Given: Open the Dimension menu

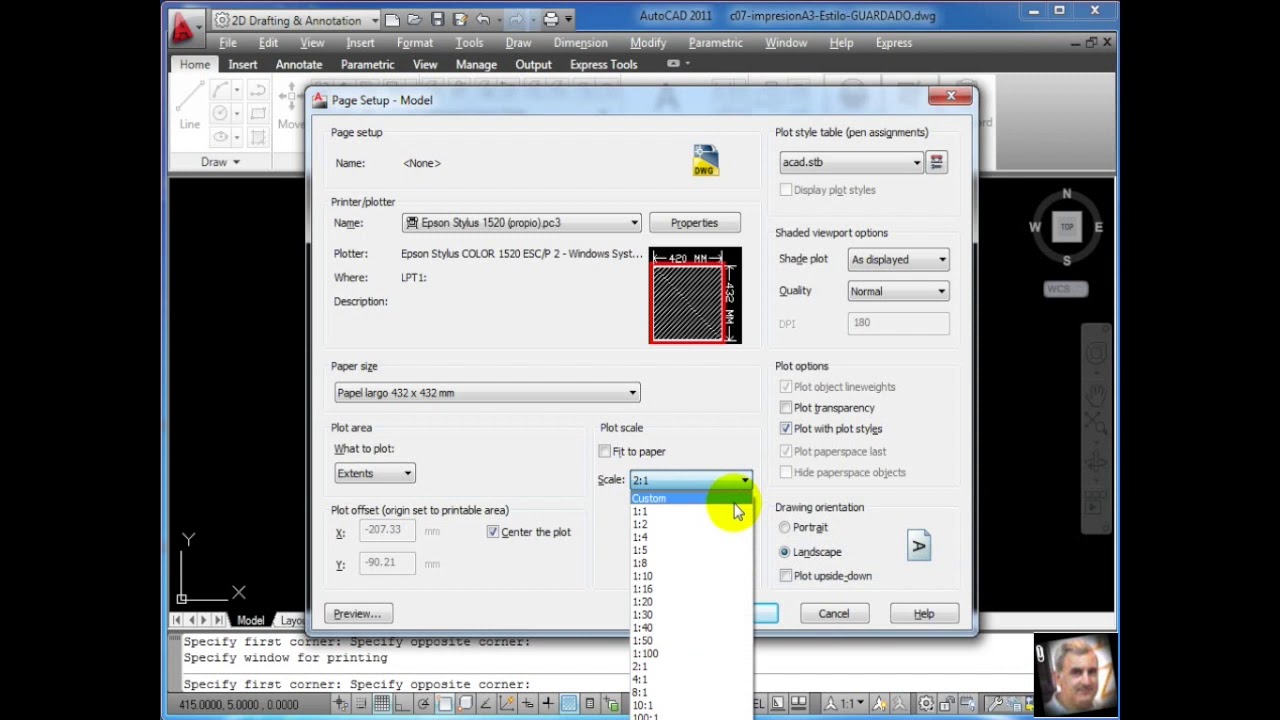Looking at the screenshot, I should 580,43.
